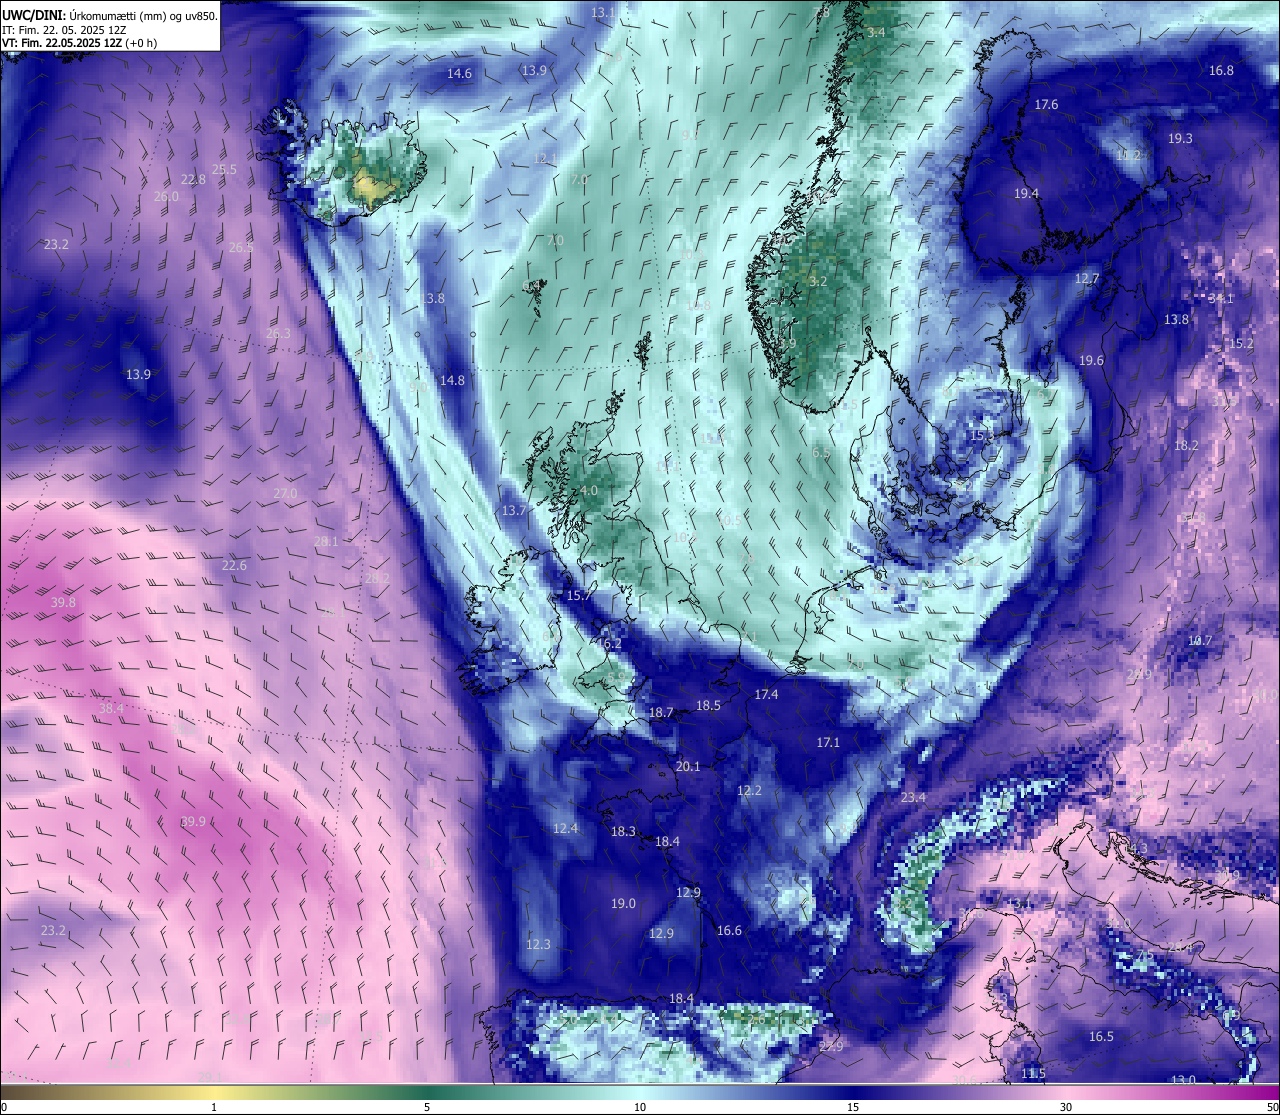Click the map value '15.2'

pos(1241,344)
